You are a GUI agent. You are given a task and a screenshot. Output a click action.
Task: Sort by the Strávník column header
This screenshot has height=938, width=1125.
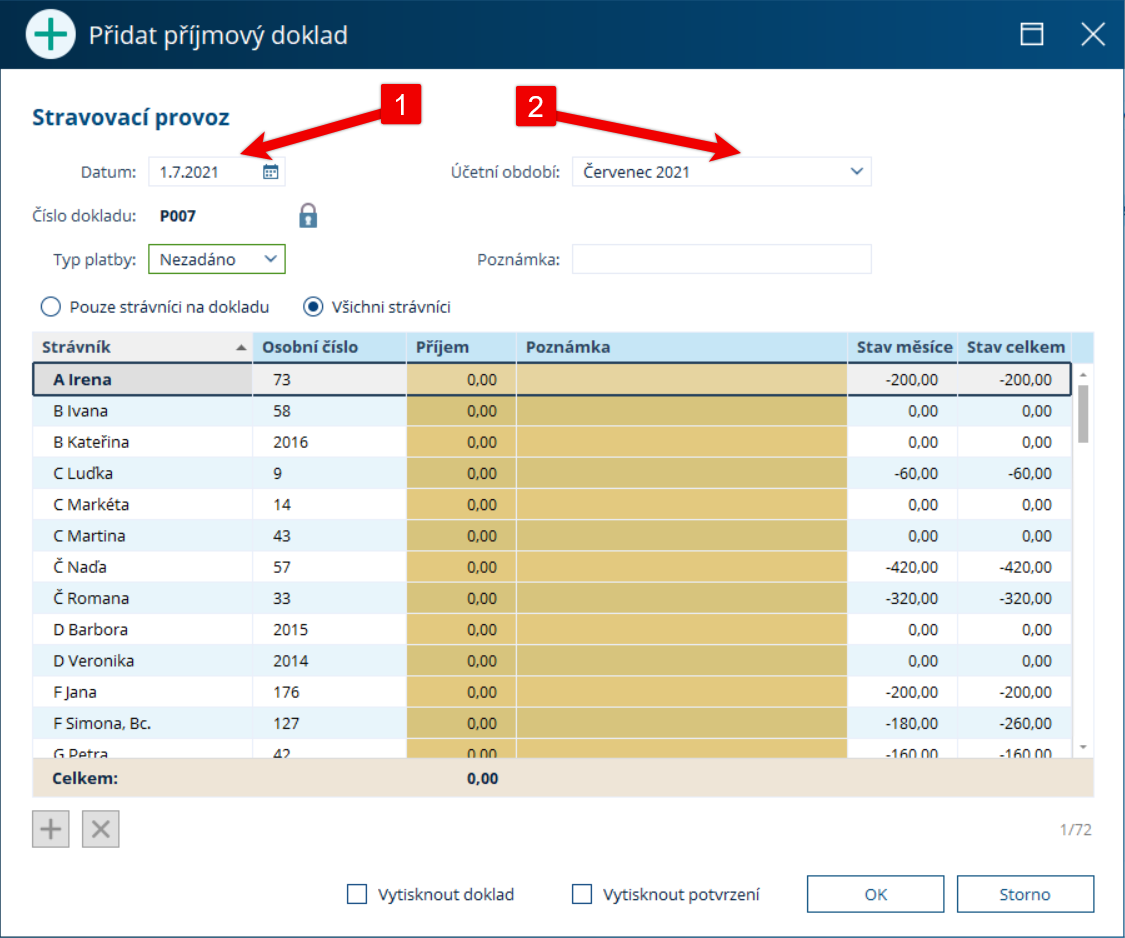[142, 347]
